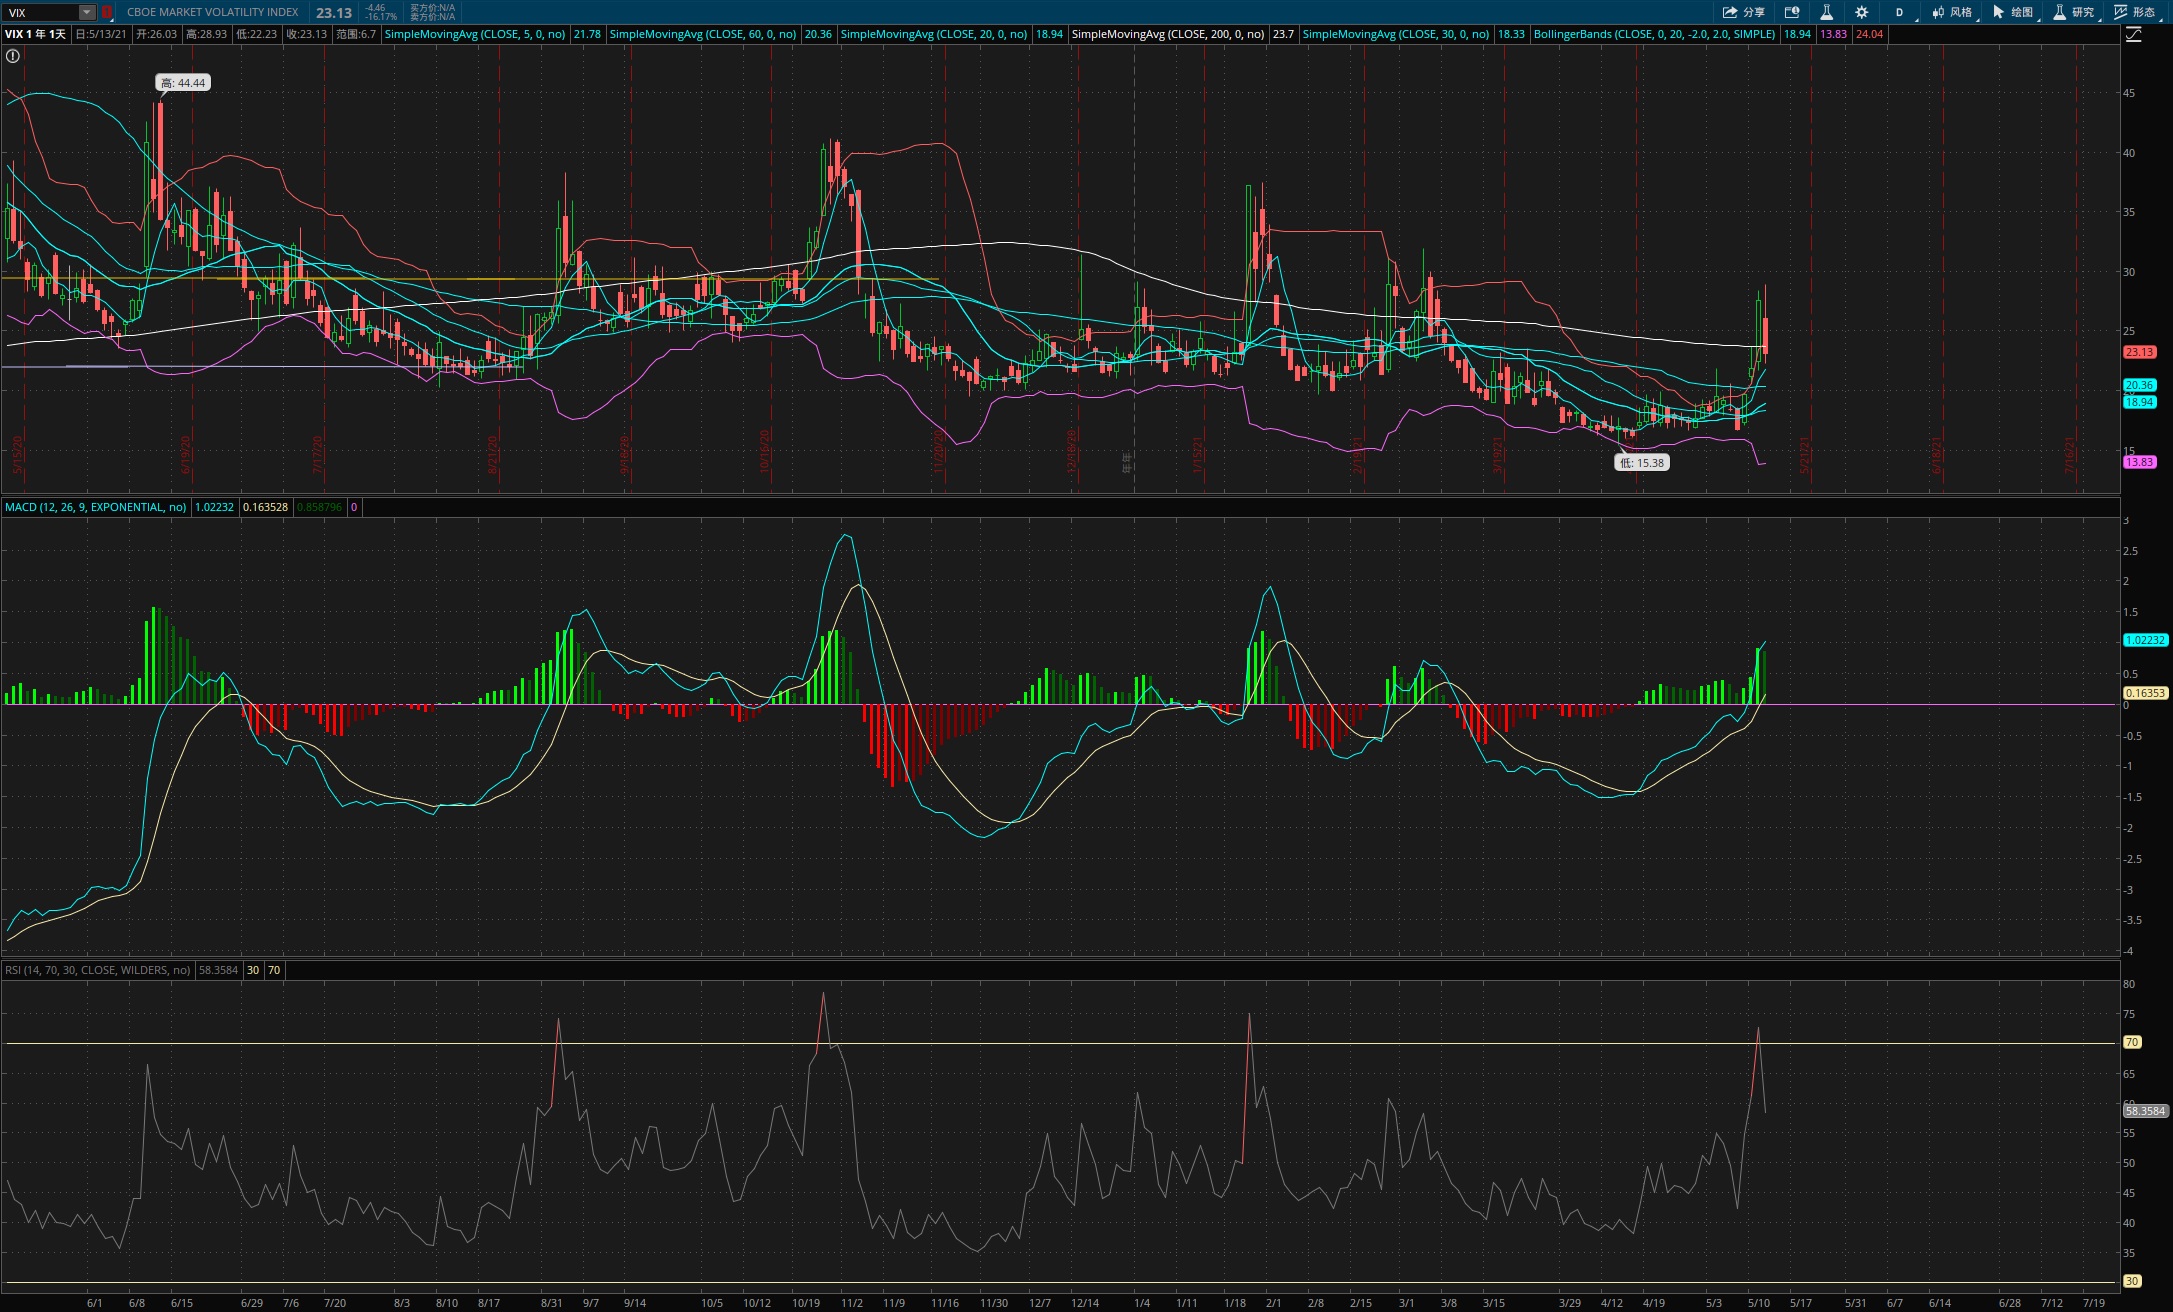This screenshot has height=1312, width=2173.
Task: Click the share (分享) icon button
Action: coord(1743,12)
